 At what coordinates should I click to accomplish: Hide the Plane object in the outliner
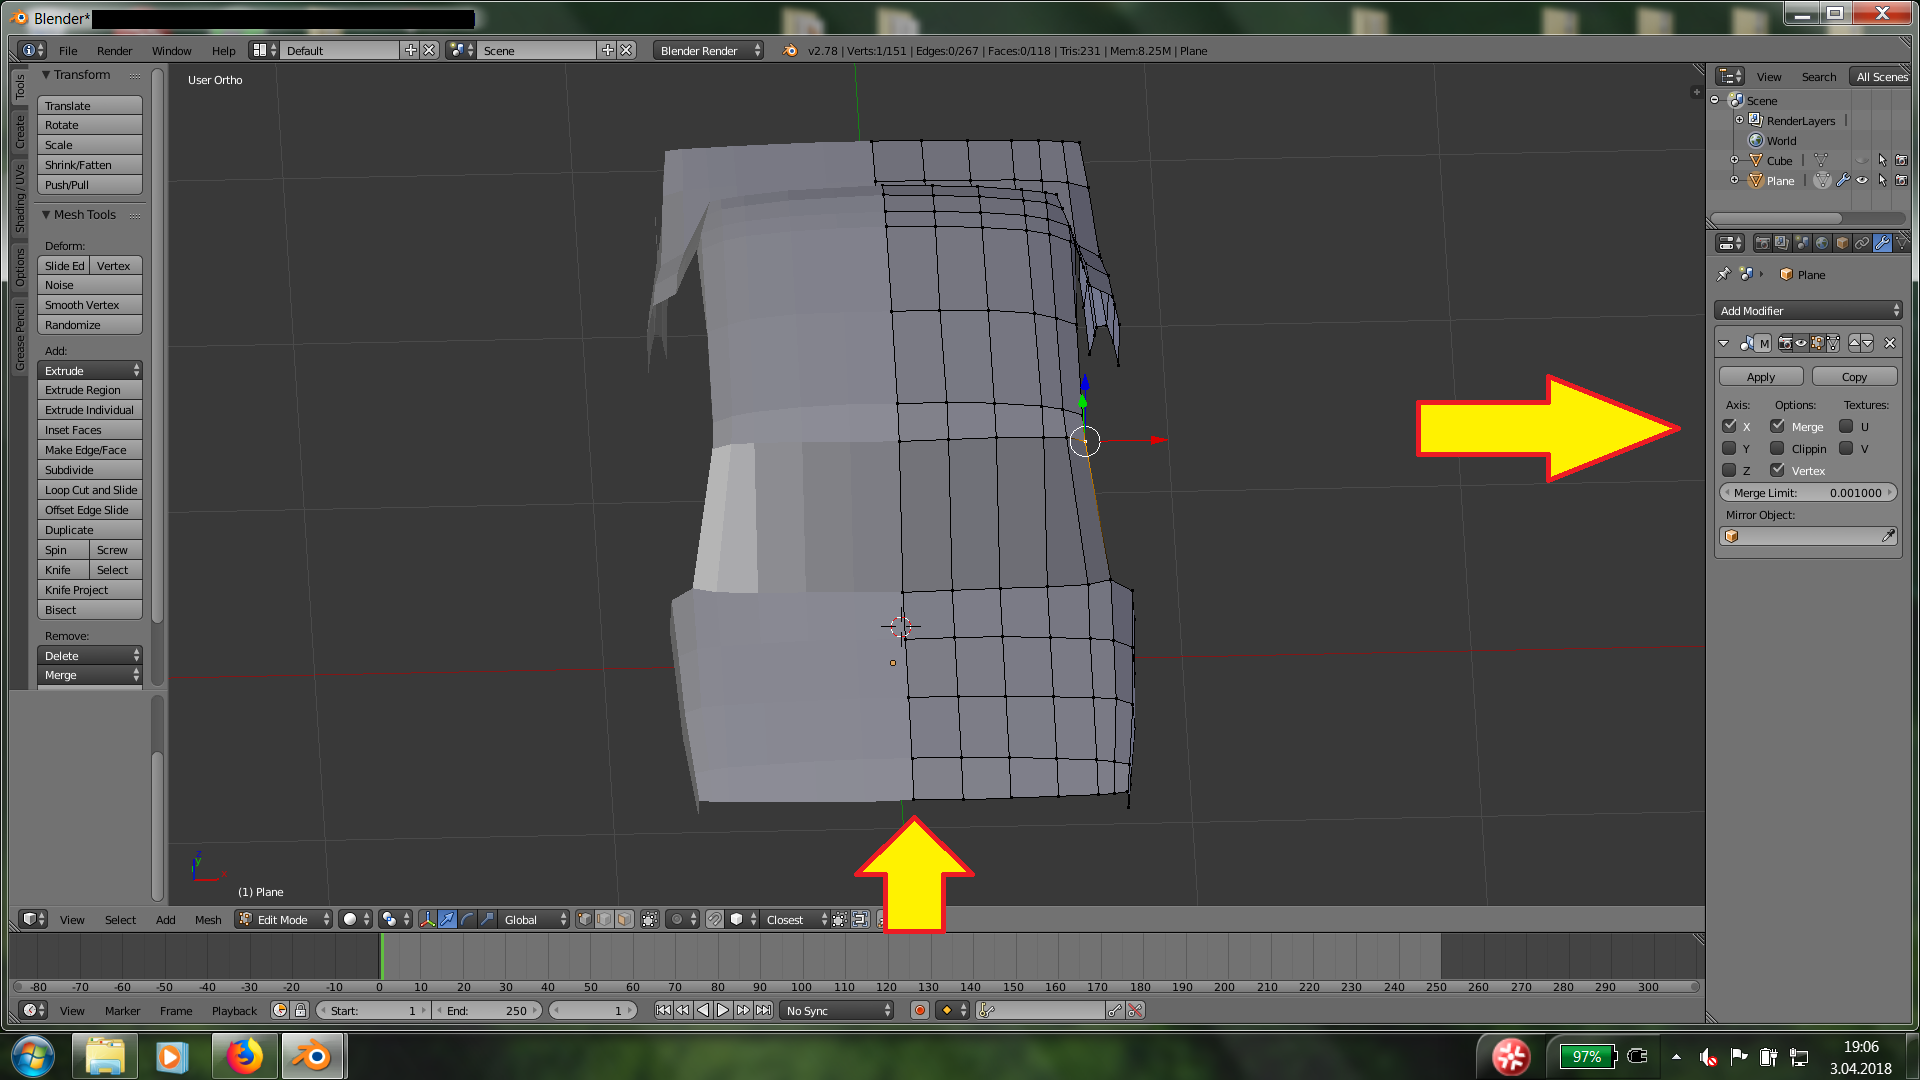pos(1862,181)
